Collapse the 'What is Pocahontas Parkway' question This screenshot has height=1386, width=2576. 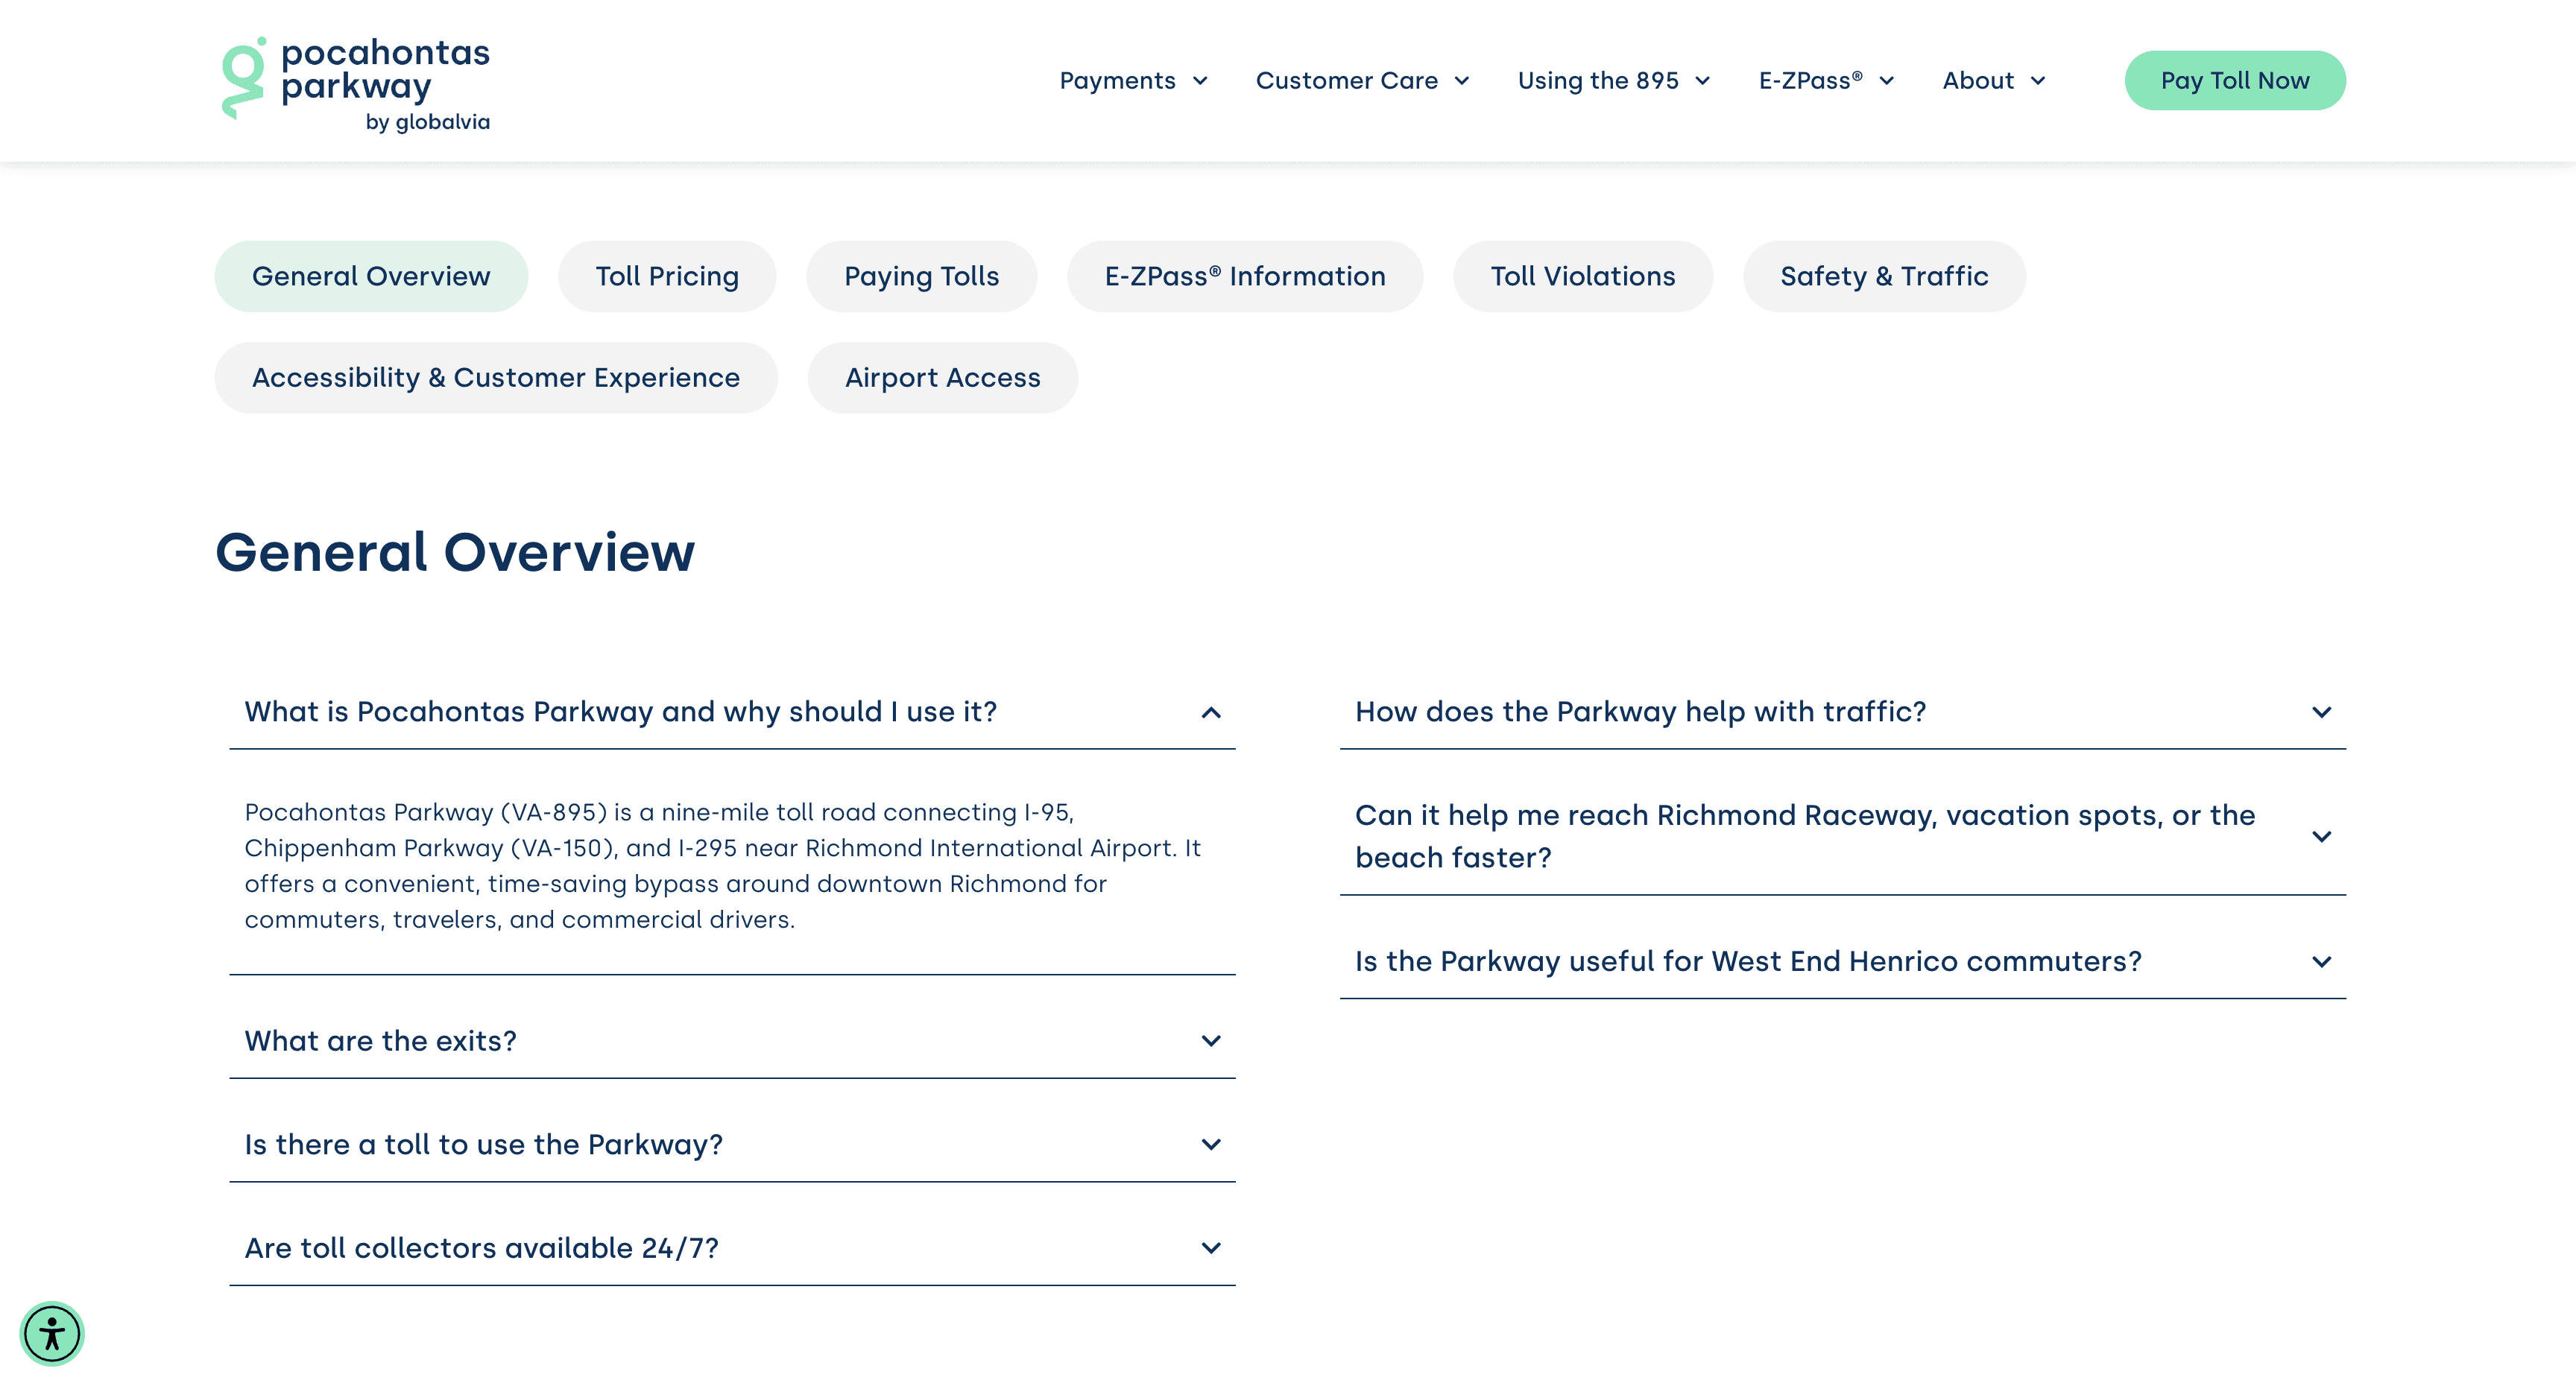click(x=732, y=712)
